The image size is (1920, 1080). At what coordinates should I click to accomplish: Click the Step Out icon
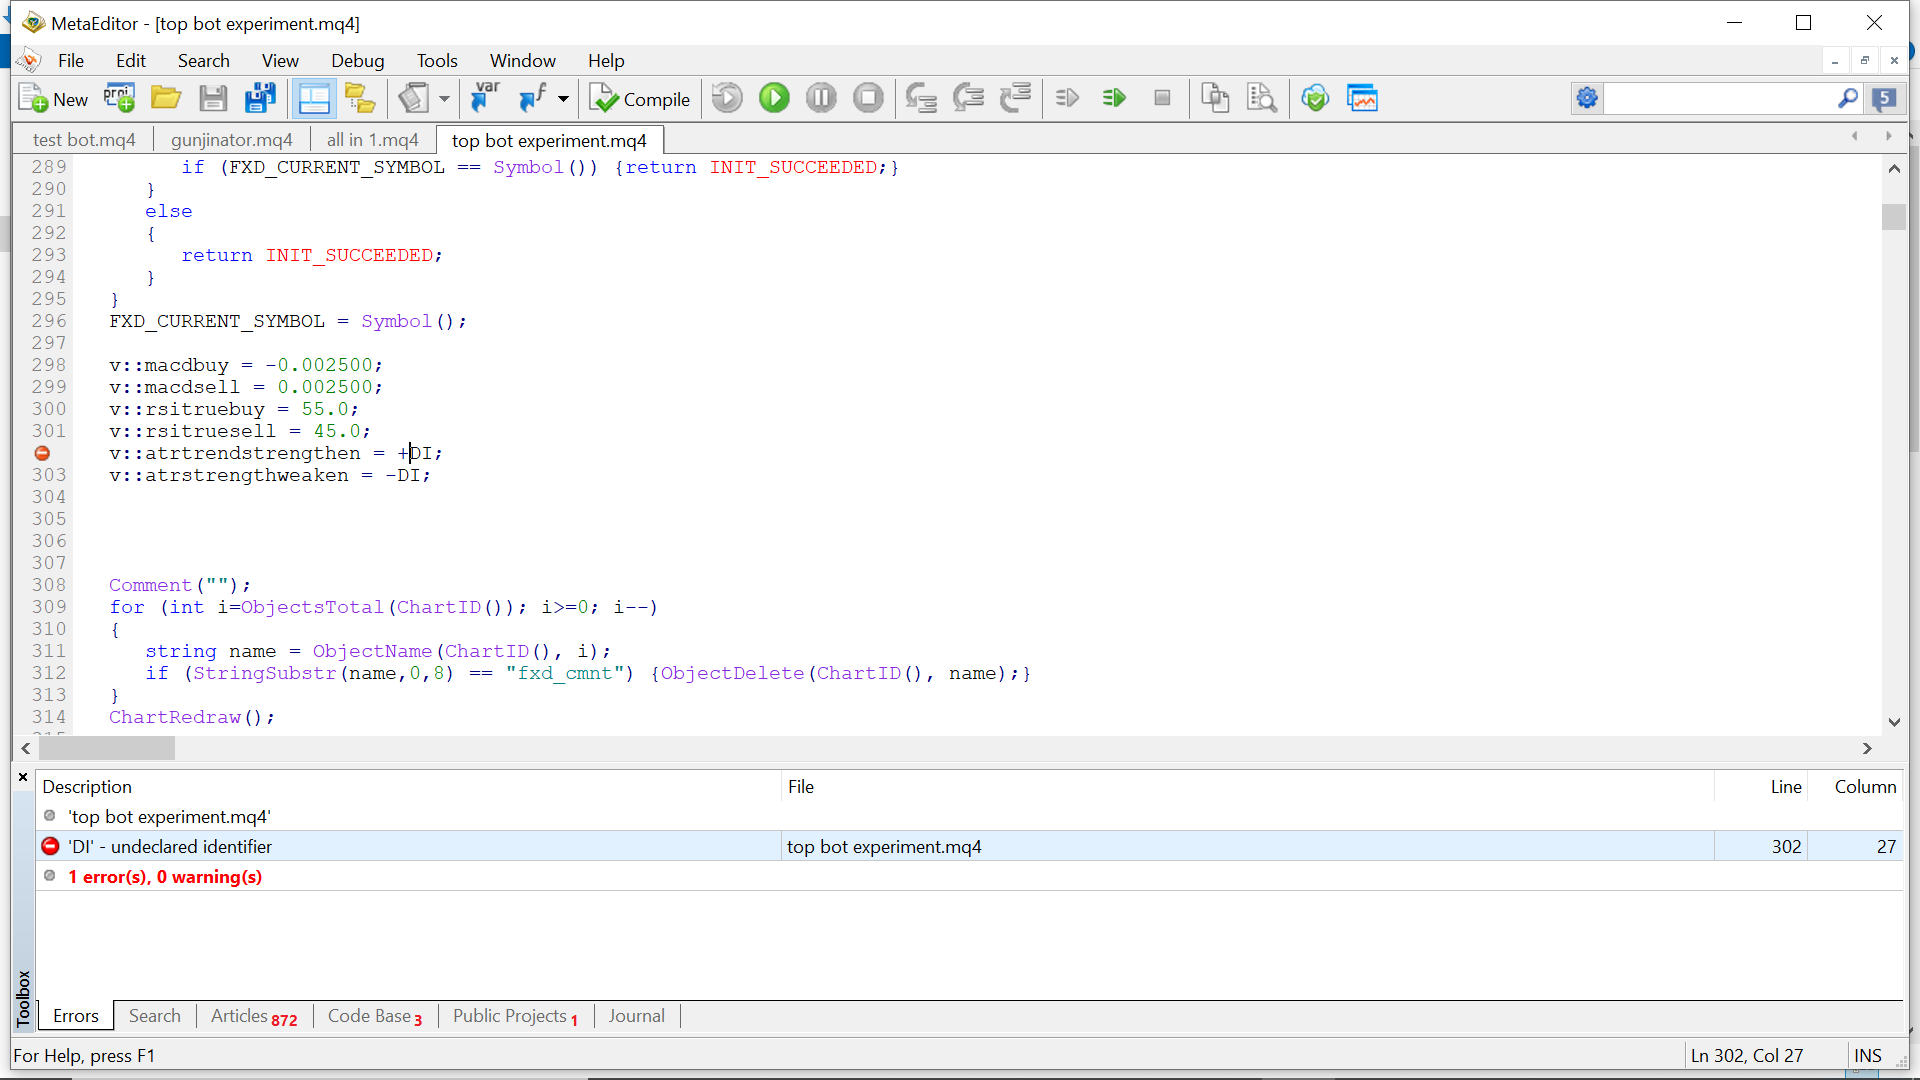coord(1015,99)
